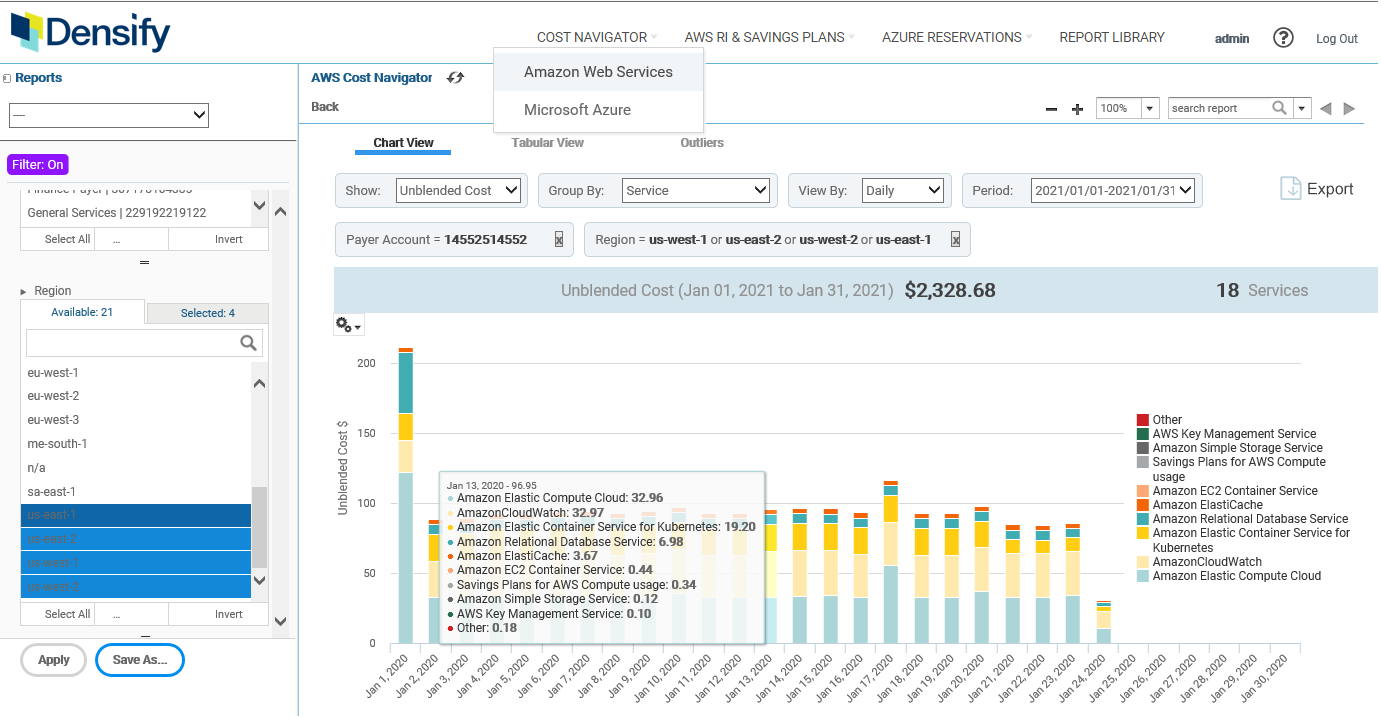Open the View By Daily dropdown
Viewport: 1381px width, 717px height.
click(902, 190)
